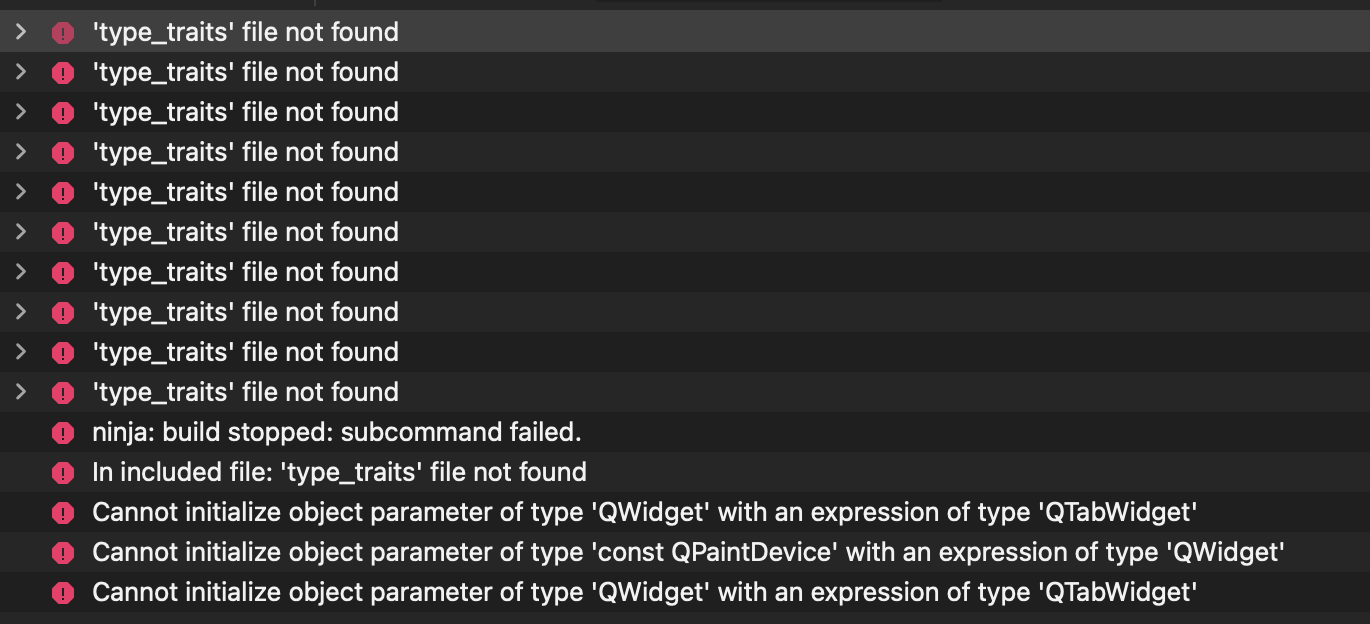Viewport: 1370px width, 624px height.
Task: Select the first QTabWidget object parameter error
Action: (645, 512)
